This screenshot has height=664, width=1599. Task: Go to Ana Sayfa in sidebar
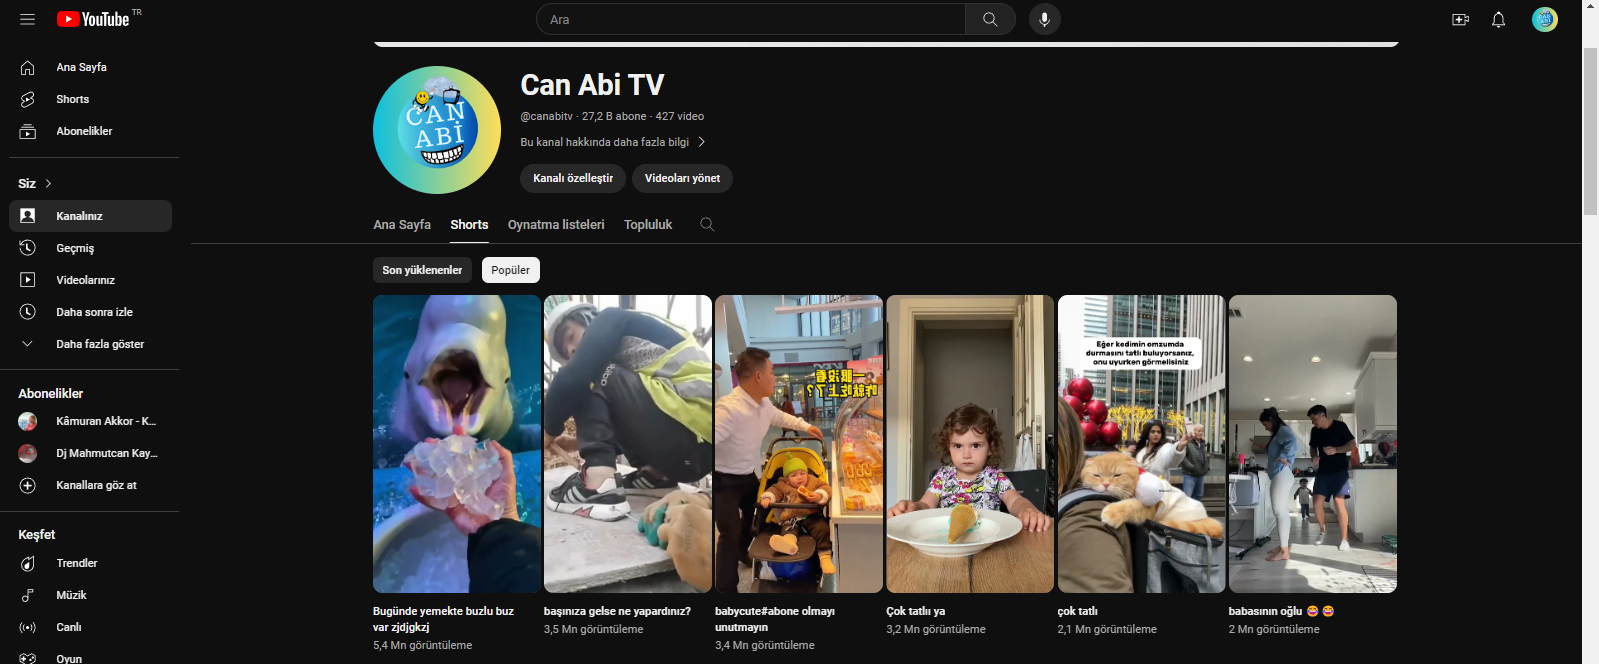(90, 67)
